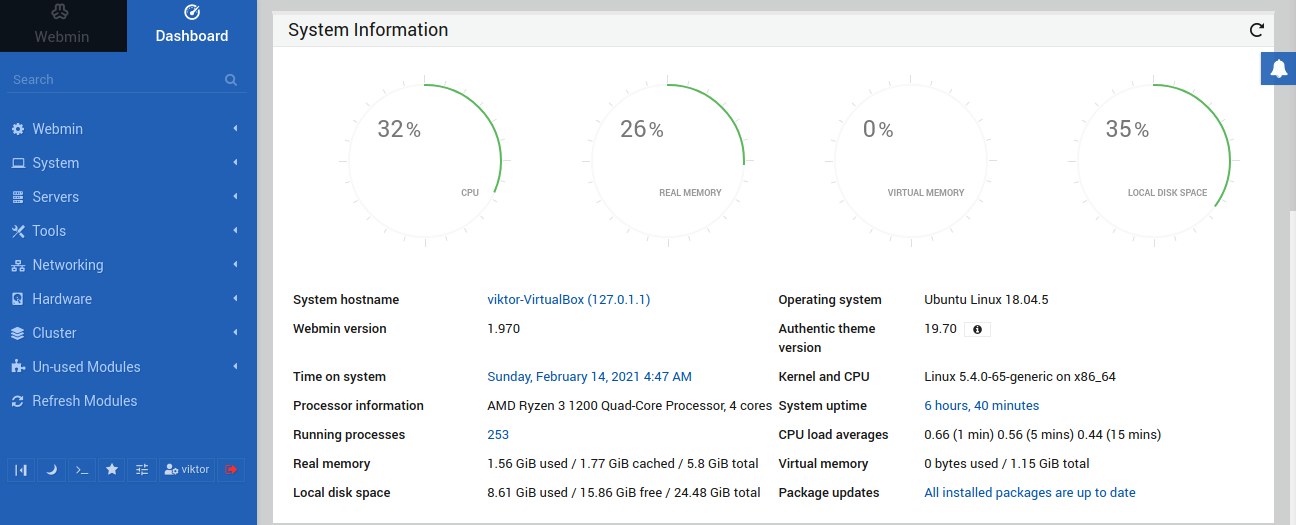Click the Virtual Memory 0% gauge
1296x525 pixels.
[x=911, y=161]
